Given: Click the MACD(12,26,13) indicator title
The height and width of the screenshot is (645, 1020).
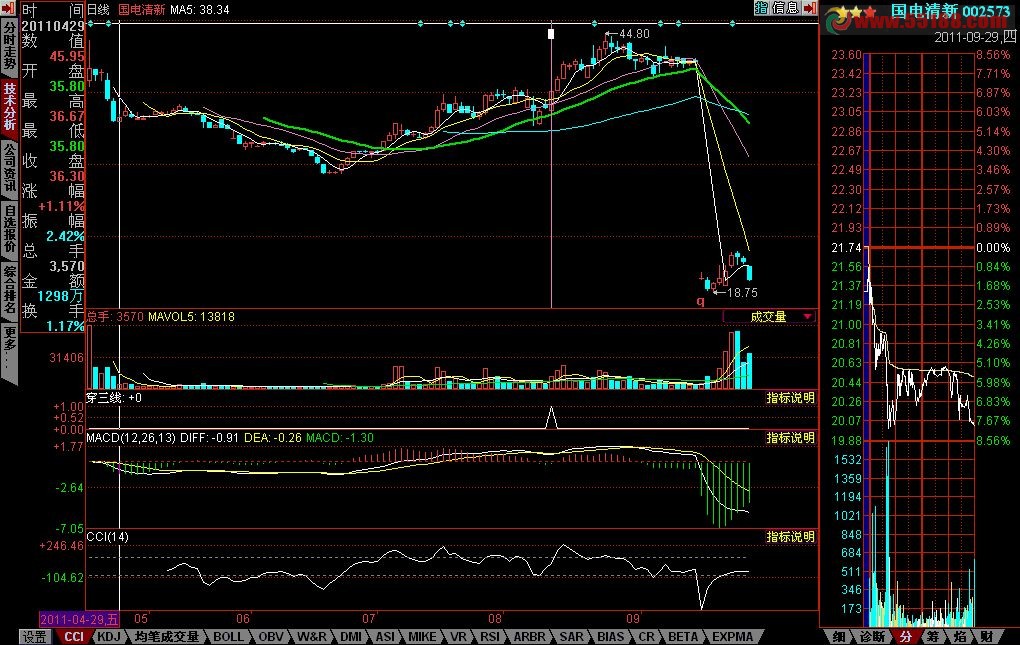Looking at the screenshot, I should coord(131,438).
